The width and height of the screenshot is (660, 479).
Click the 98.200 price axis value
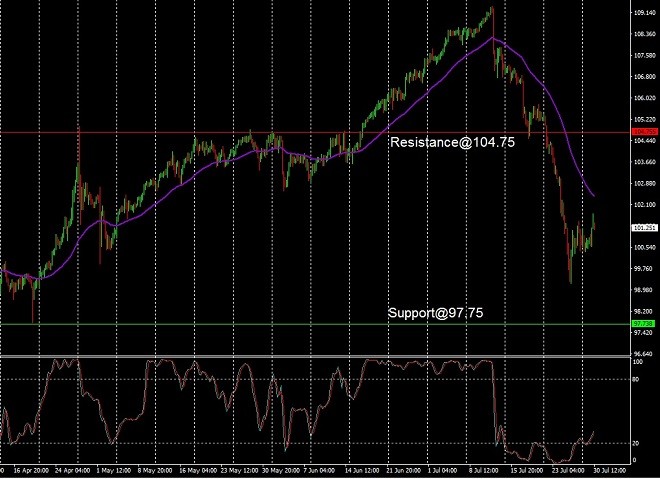pyautogui.click(x=644, y=311)
